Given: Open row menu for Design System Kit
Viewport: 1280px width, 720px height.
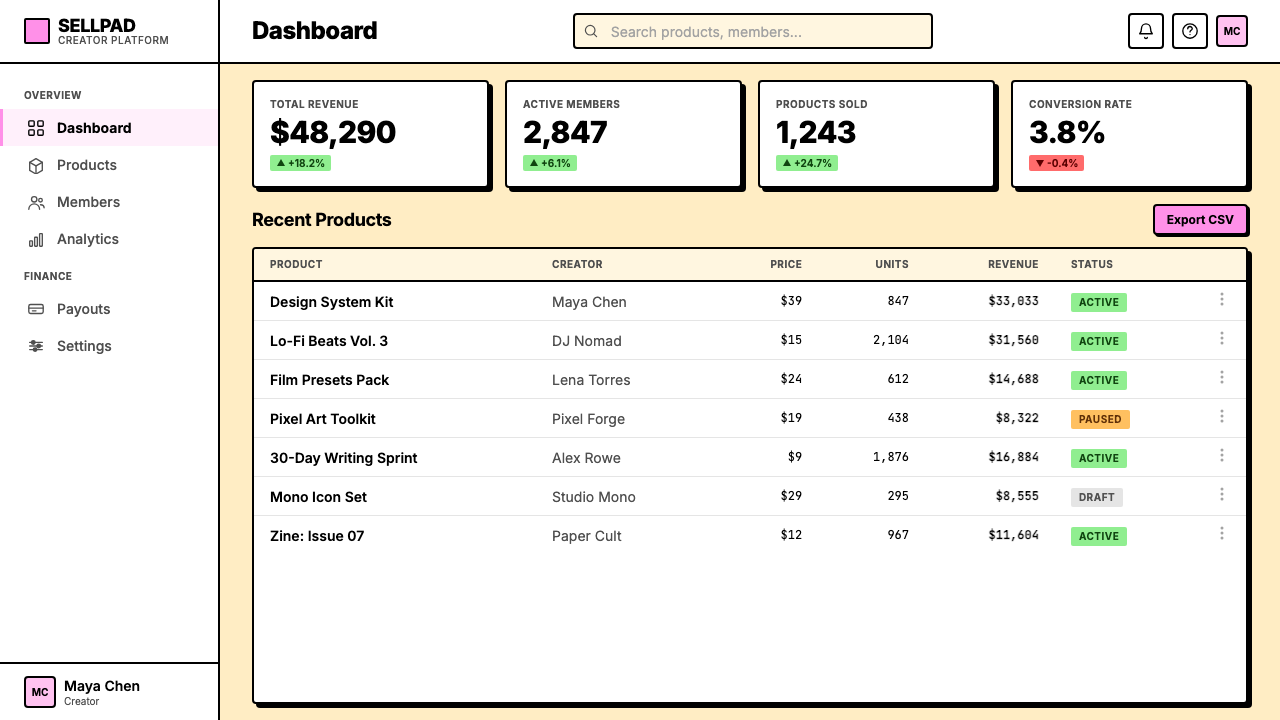Looking at the screenshot, I should tap(1222, 299).
